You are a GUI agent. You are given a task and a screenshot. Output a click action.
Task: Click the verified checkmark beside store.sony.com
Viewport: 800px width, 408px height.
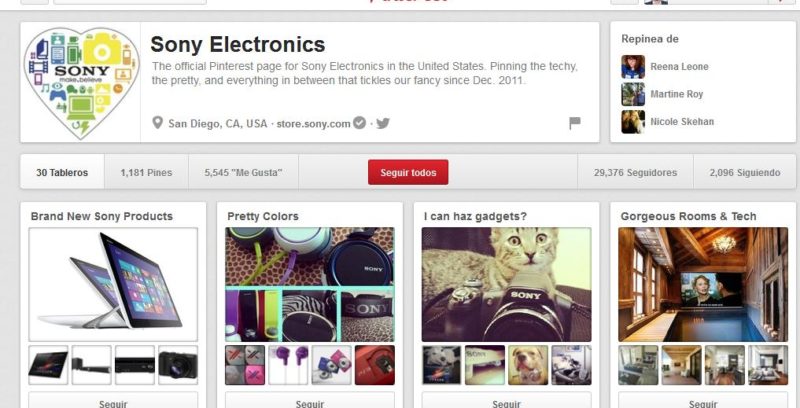[360, 123]
